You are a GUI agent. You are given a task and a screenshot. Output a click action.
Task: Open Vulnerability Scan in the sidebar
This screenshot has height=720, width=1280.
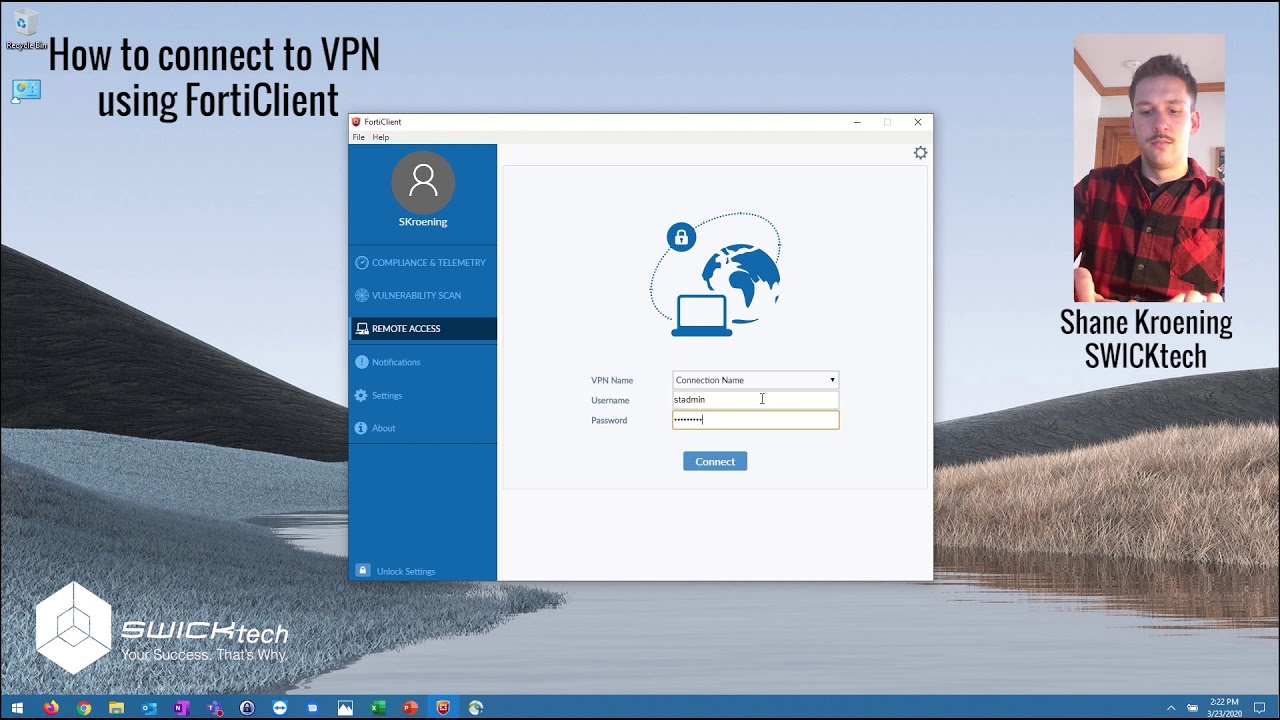click(x=422, y=296)
